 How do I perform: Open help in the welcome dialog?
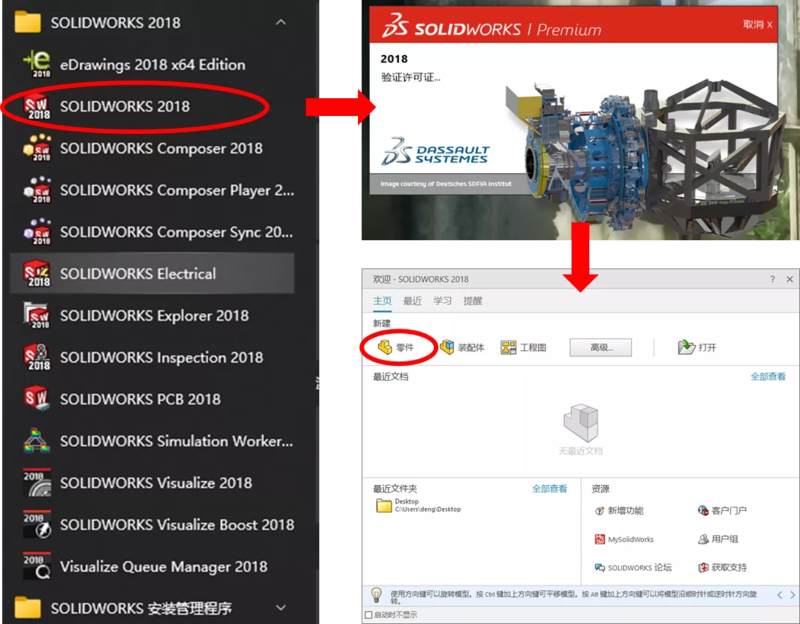772,279
